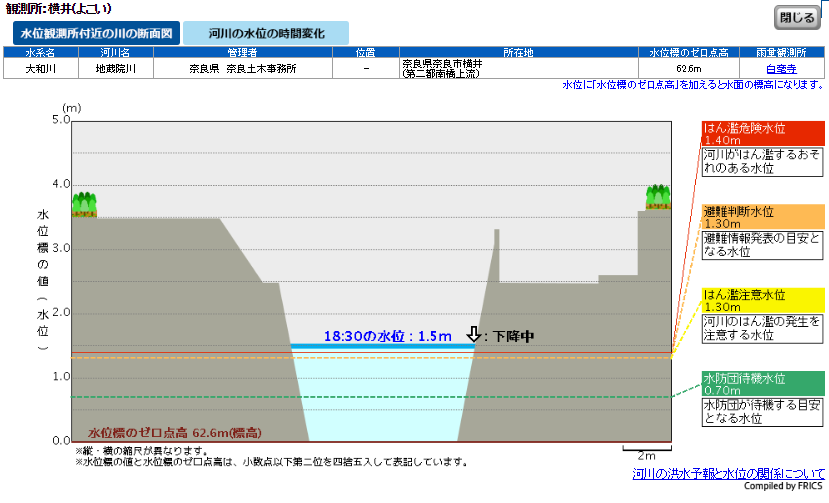Switch to 河川の水位の時間変化 tab
This screenshot has width=829, height=503.
click(266, 33)
